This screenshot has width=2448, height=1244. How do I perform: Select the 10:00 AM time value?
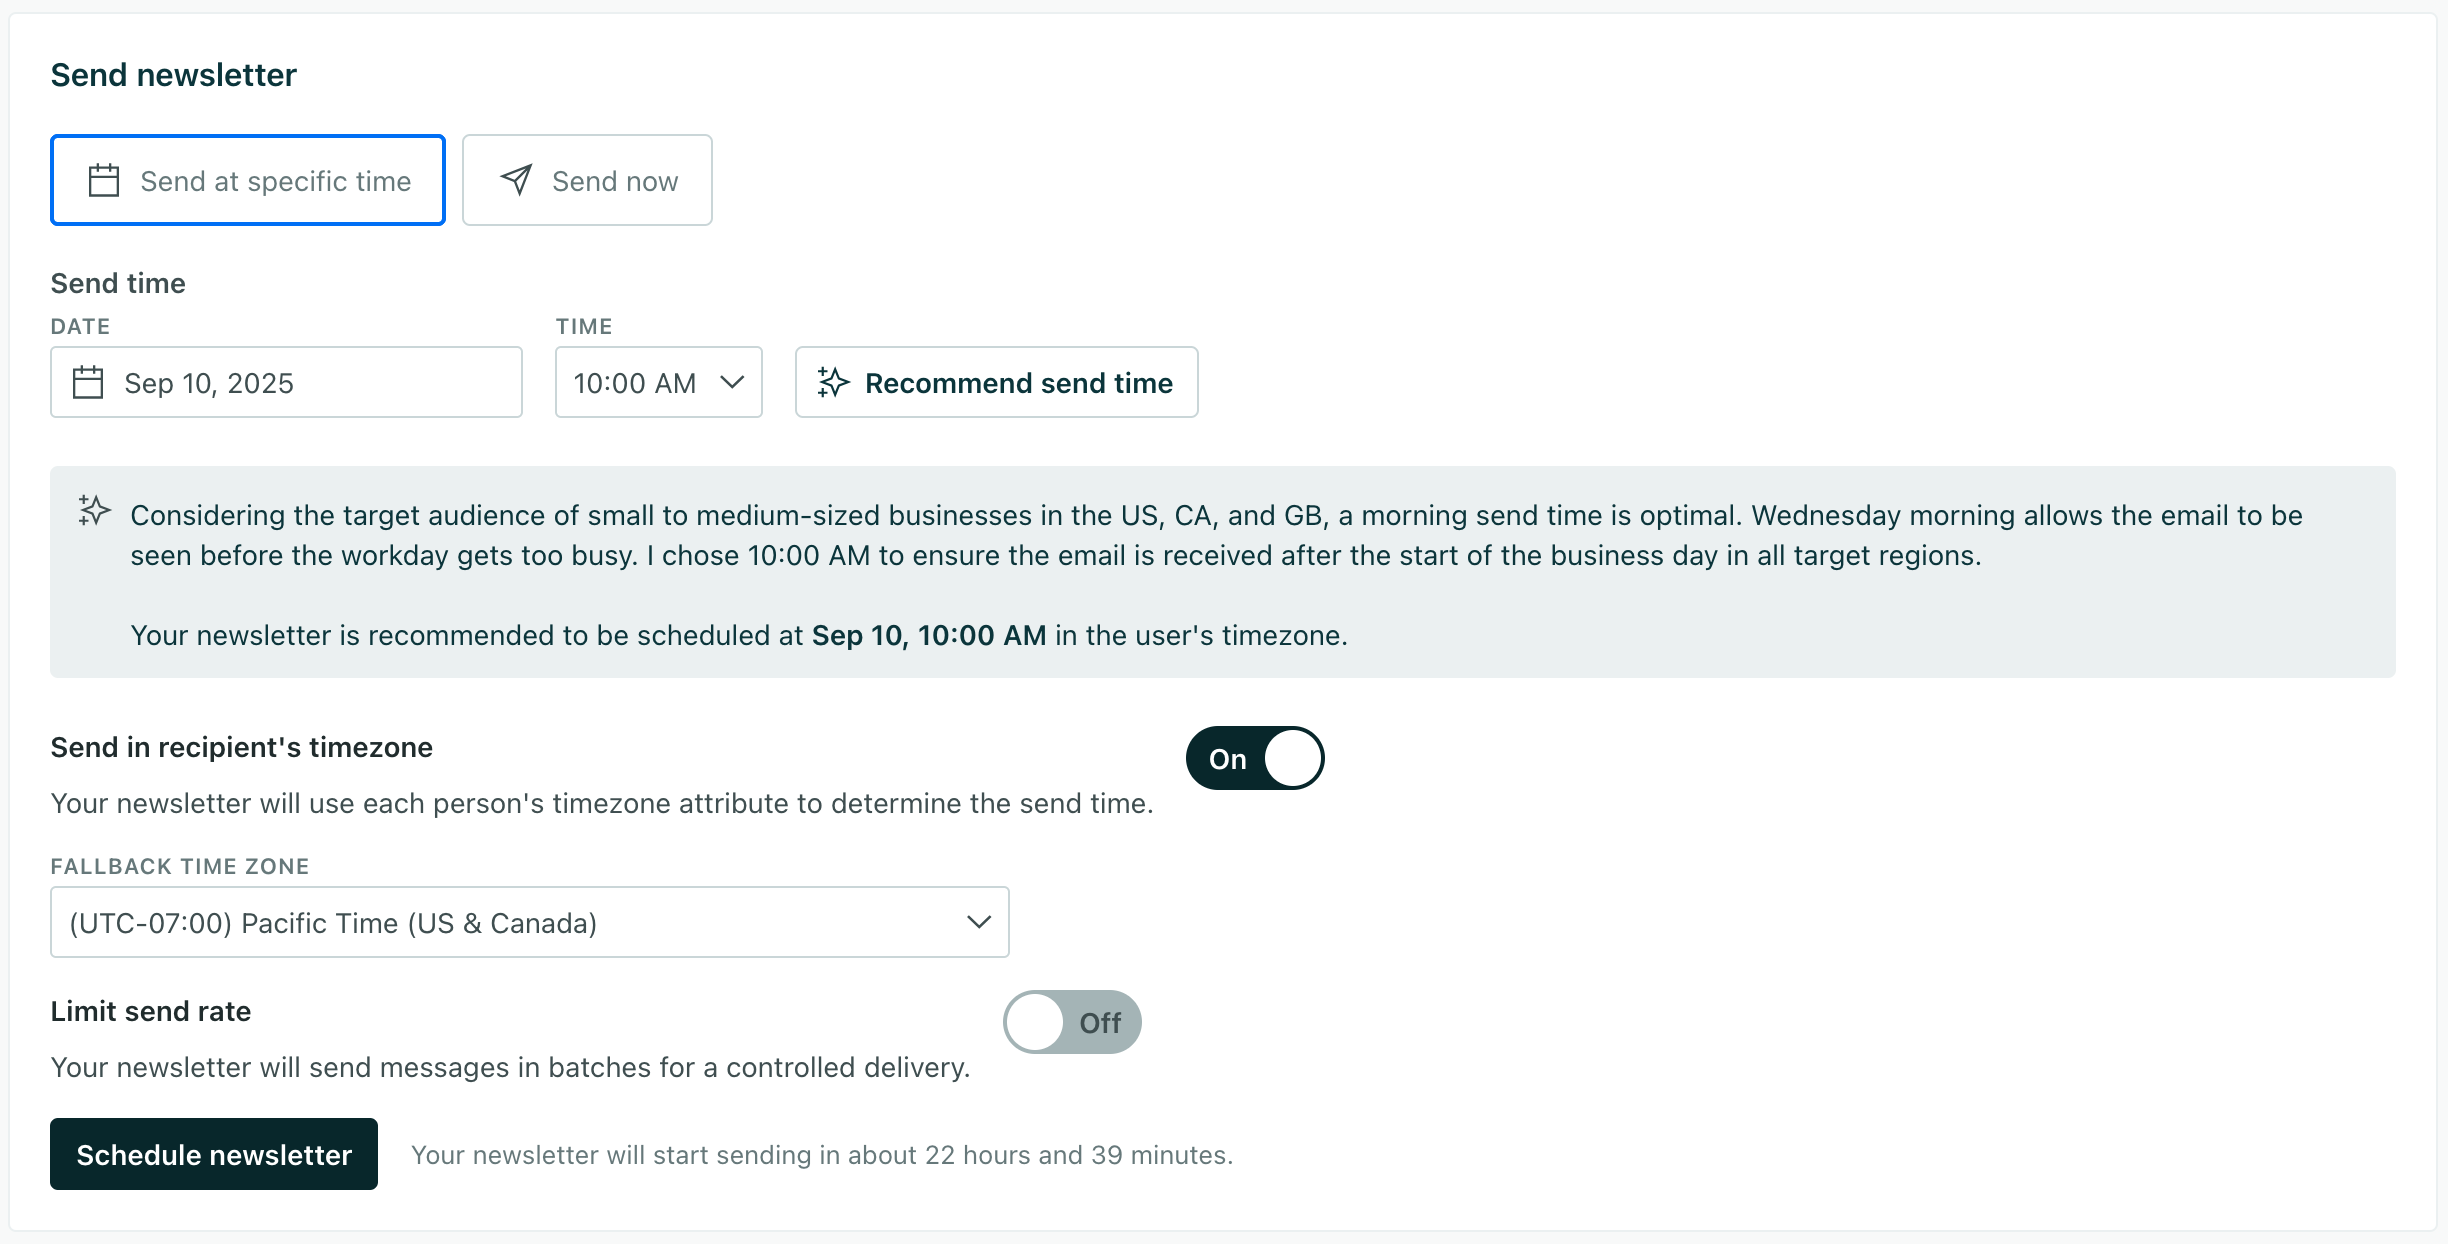pos(634,382)
